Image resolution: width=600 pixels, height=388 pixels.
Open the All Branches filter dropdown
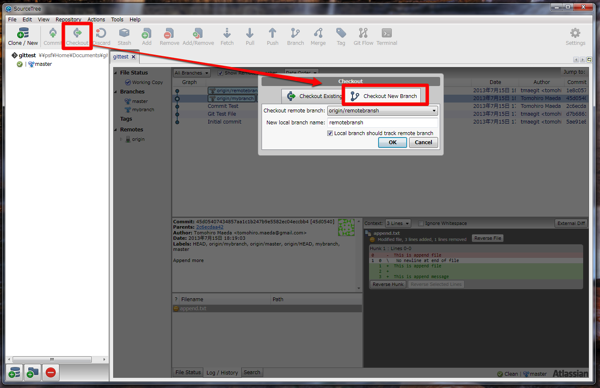(x=191, y=73)
